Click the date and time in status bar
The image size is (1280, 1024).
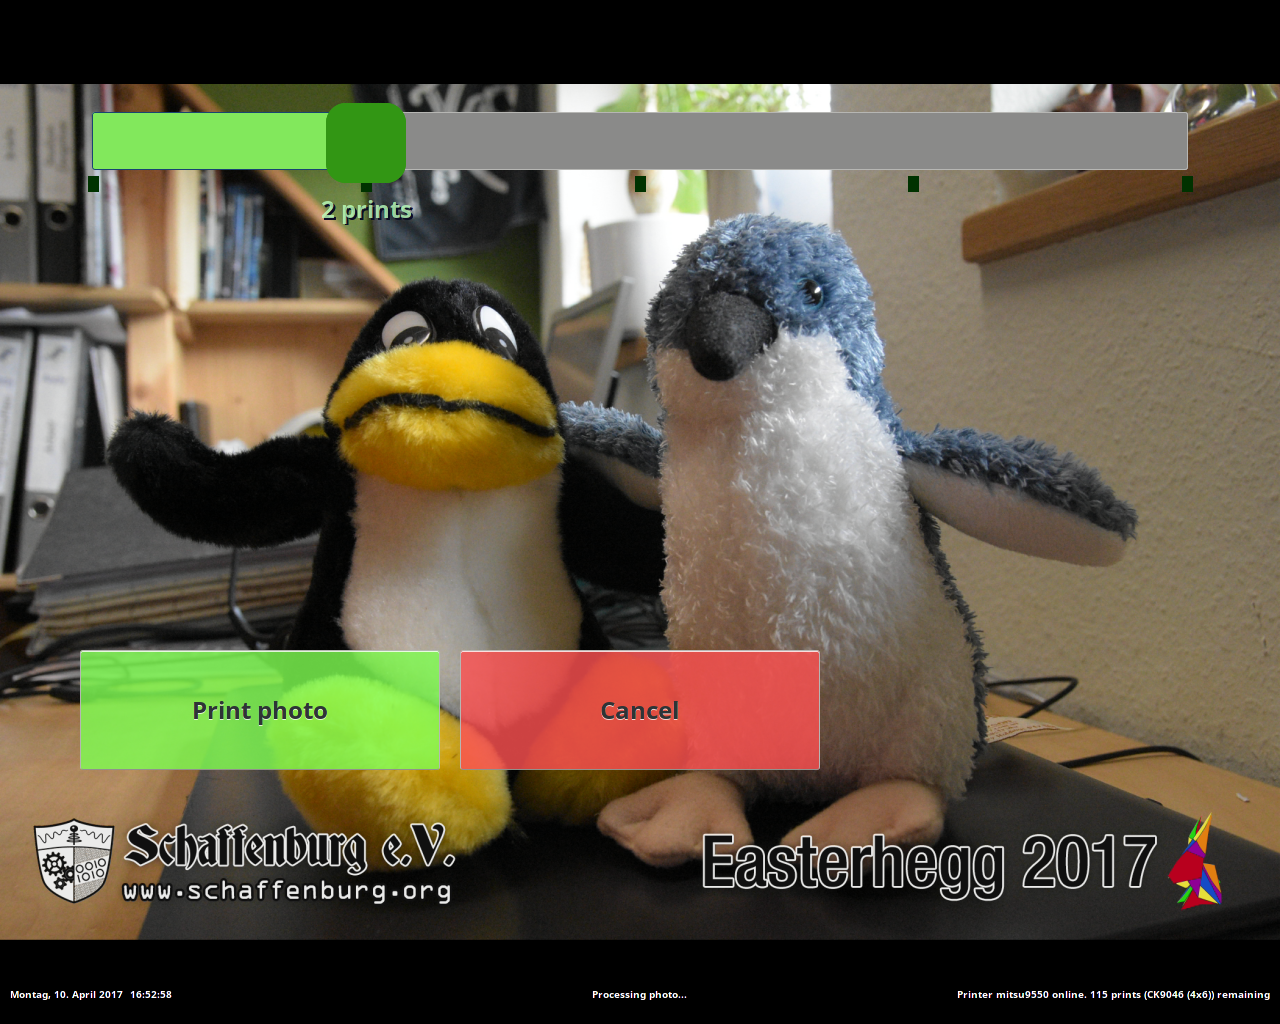click(x=91, y=995)
